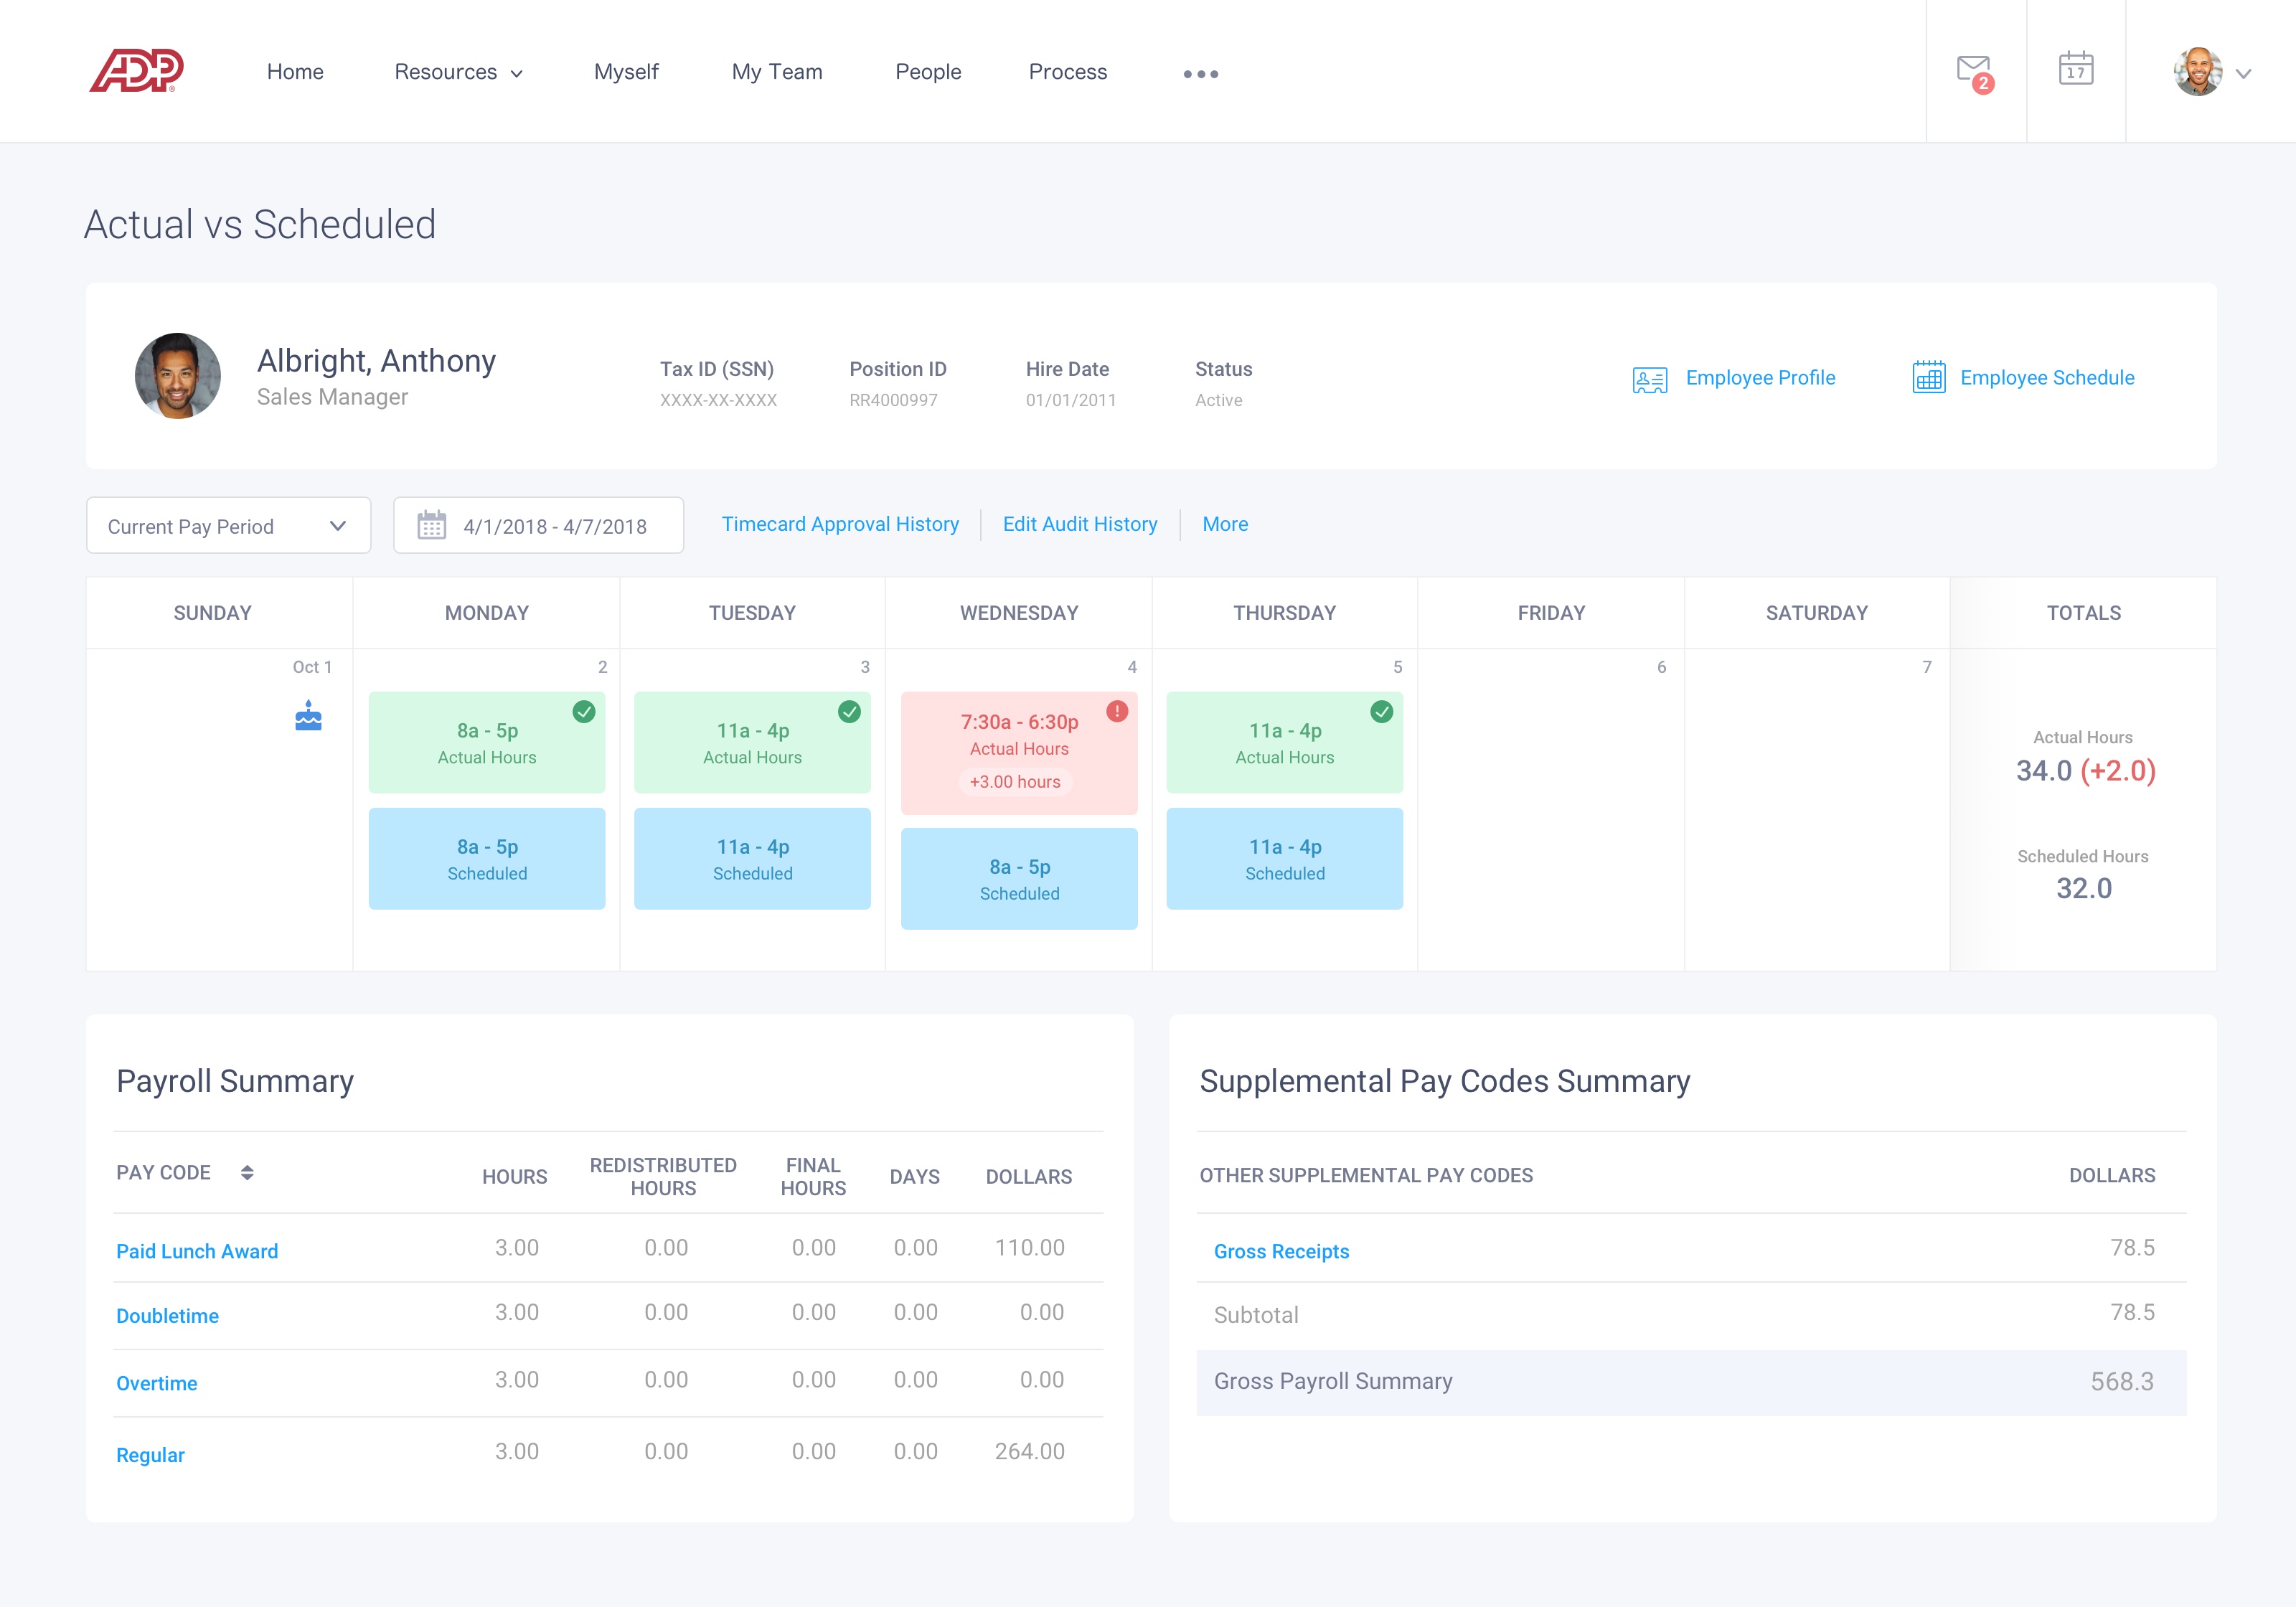Expand the Resources menu dropdown
The height and width of the screenshot is (1607, 2296).
tap(458, 72)
